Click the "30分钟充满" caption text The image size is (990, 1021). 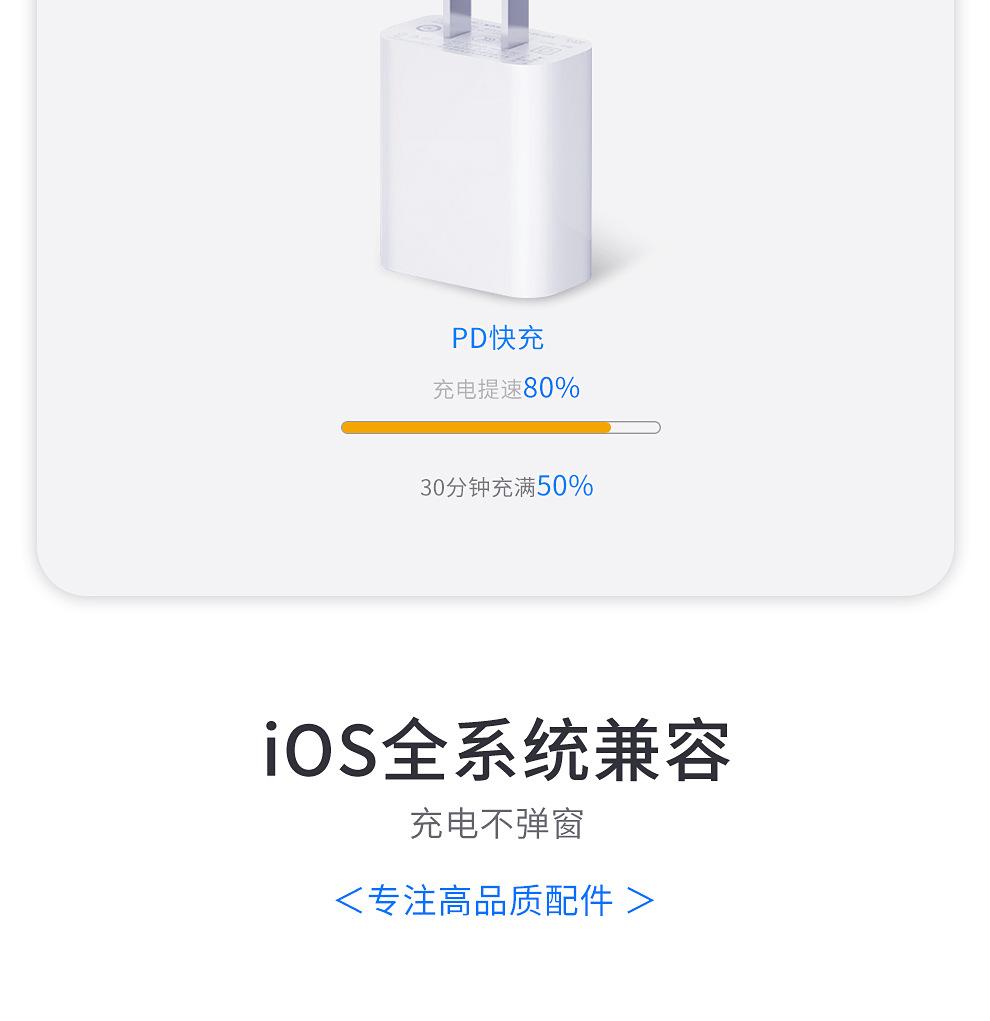tap(478, 487)
